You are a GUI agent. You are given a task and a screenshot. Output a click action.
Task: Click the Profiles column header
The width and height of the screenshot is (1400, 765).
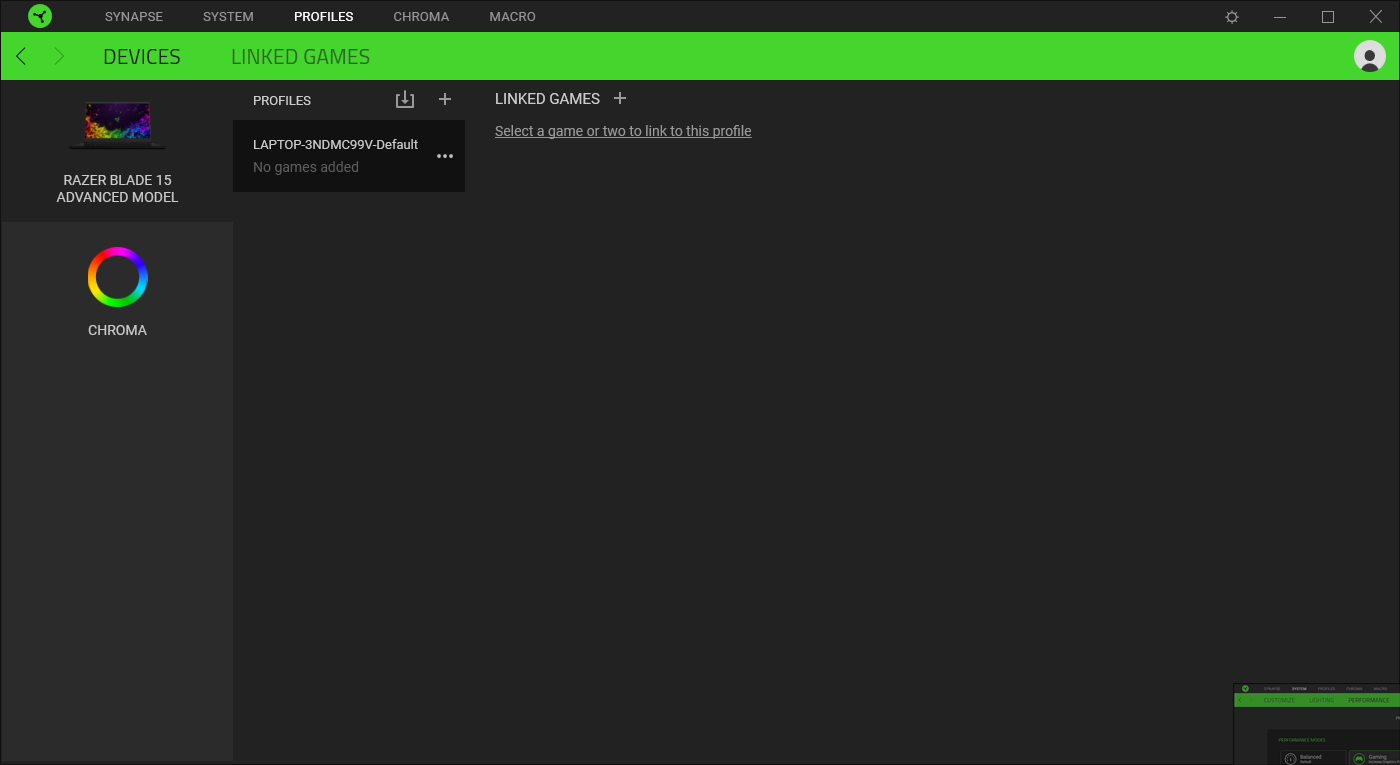[282, 100]
